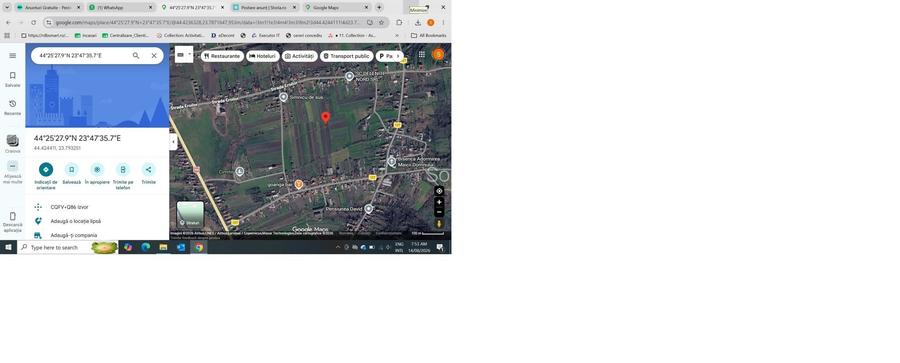Open Salvate saved places
This screenshot has height=363, width=900.
pyautogui.click(x=13, y=79)
